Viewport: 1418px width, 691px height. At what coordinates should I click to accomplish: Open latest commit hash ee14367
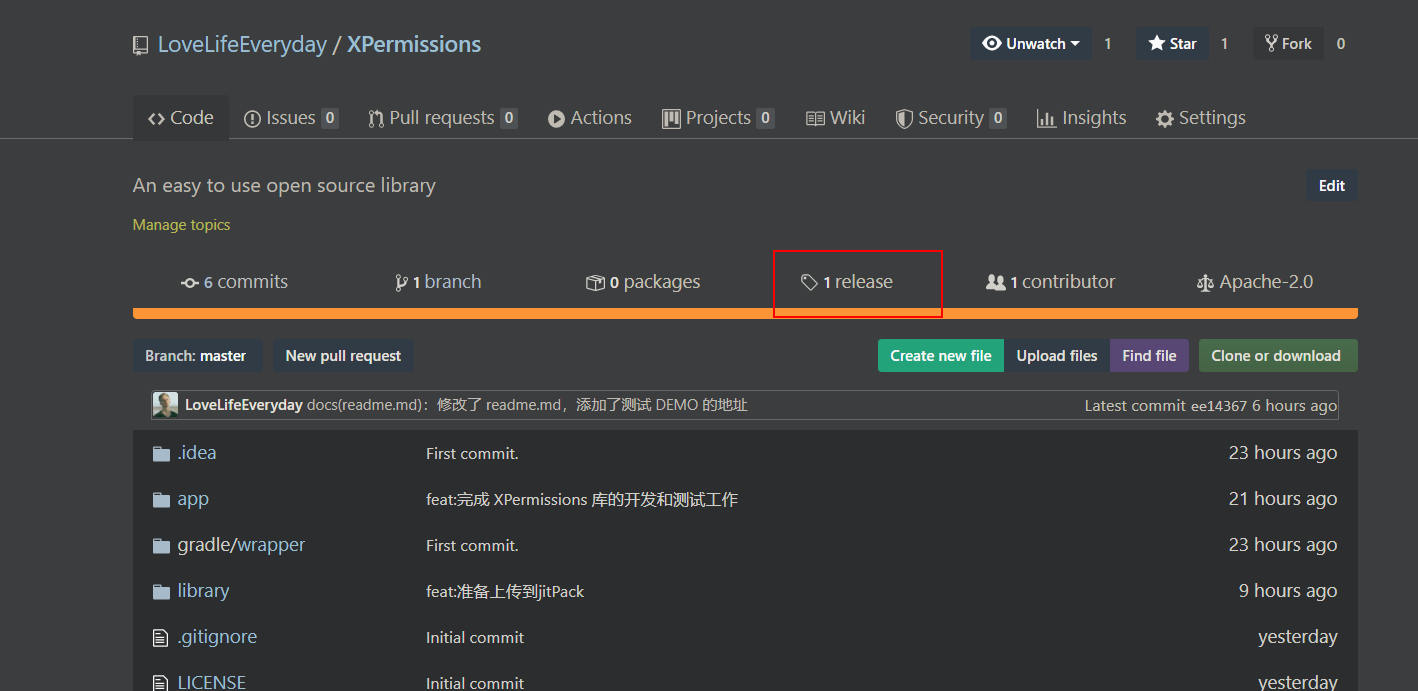pos(1219,406)
